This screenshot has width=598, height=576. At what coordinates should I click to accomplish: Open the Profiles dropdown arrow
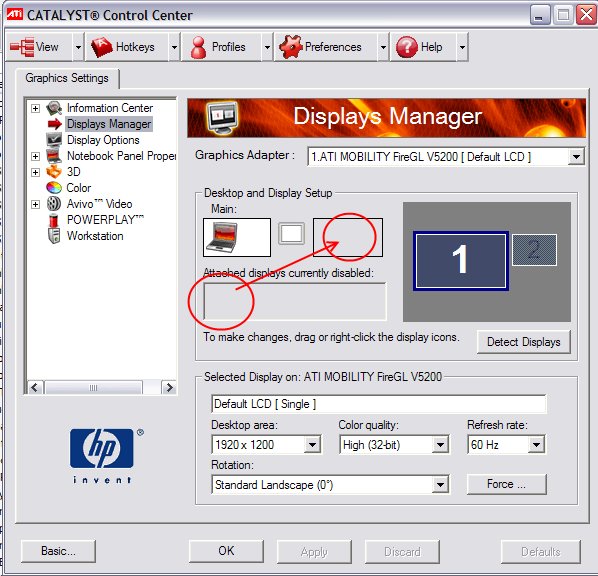(267, 47)
